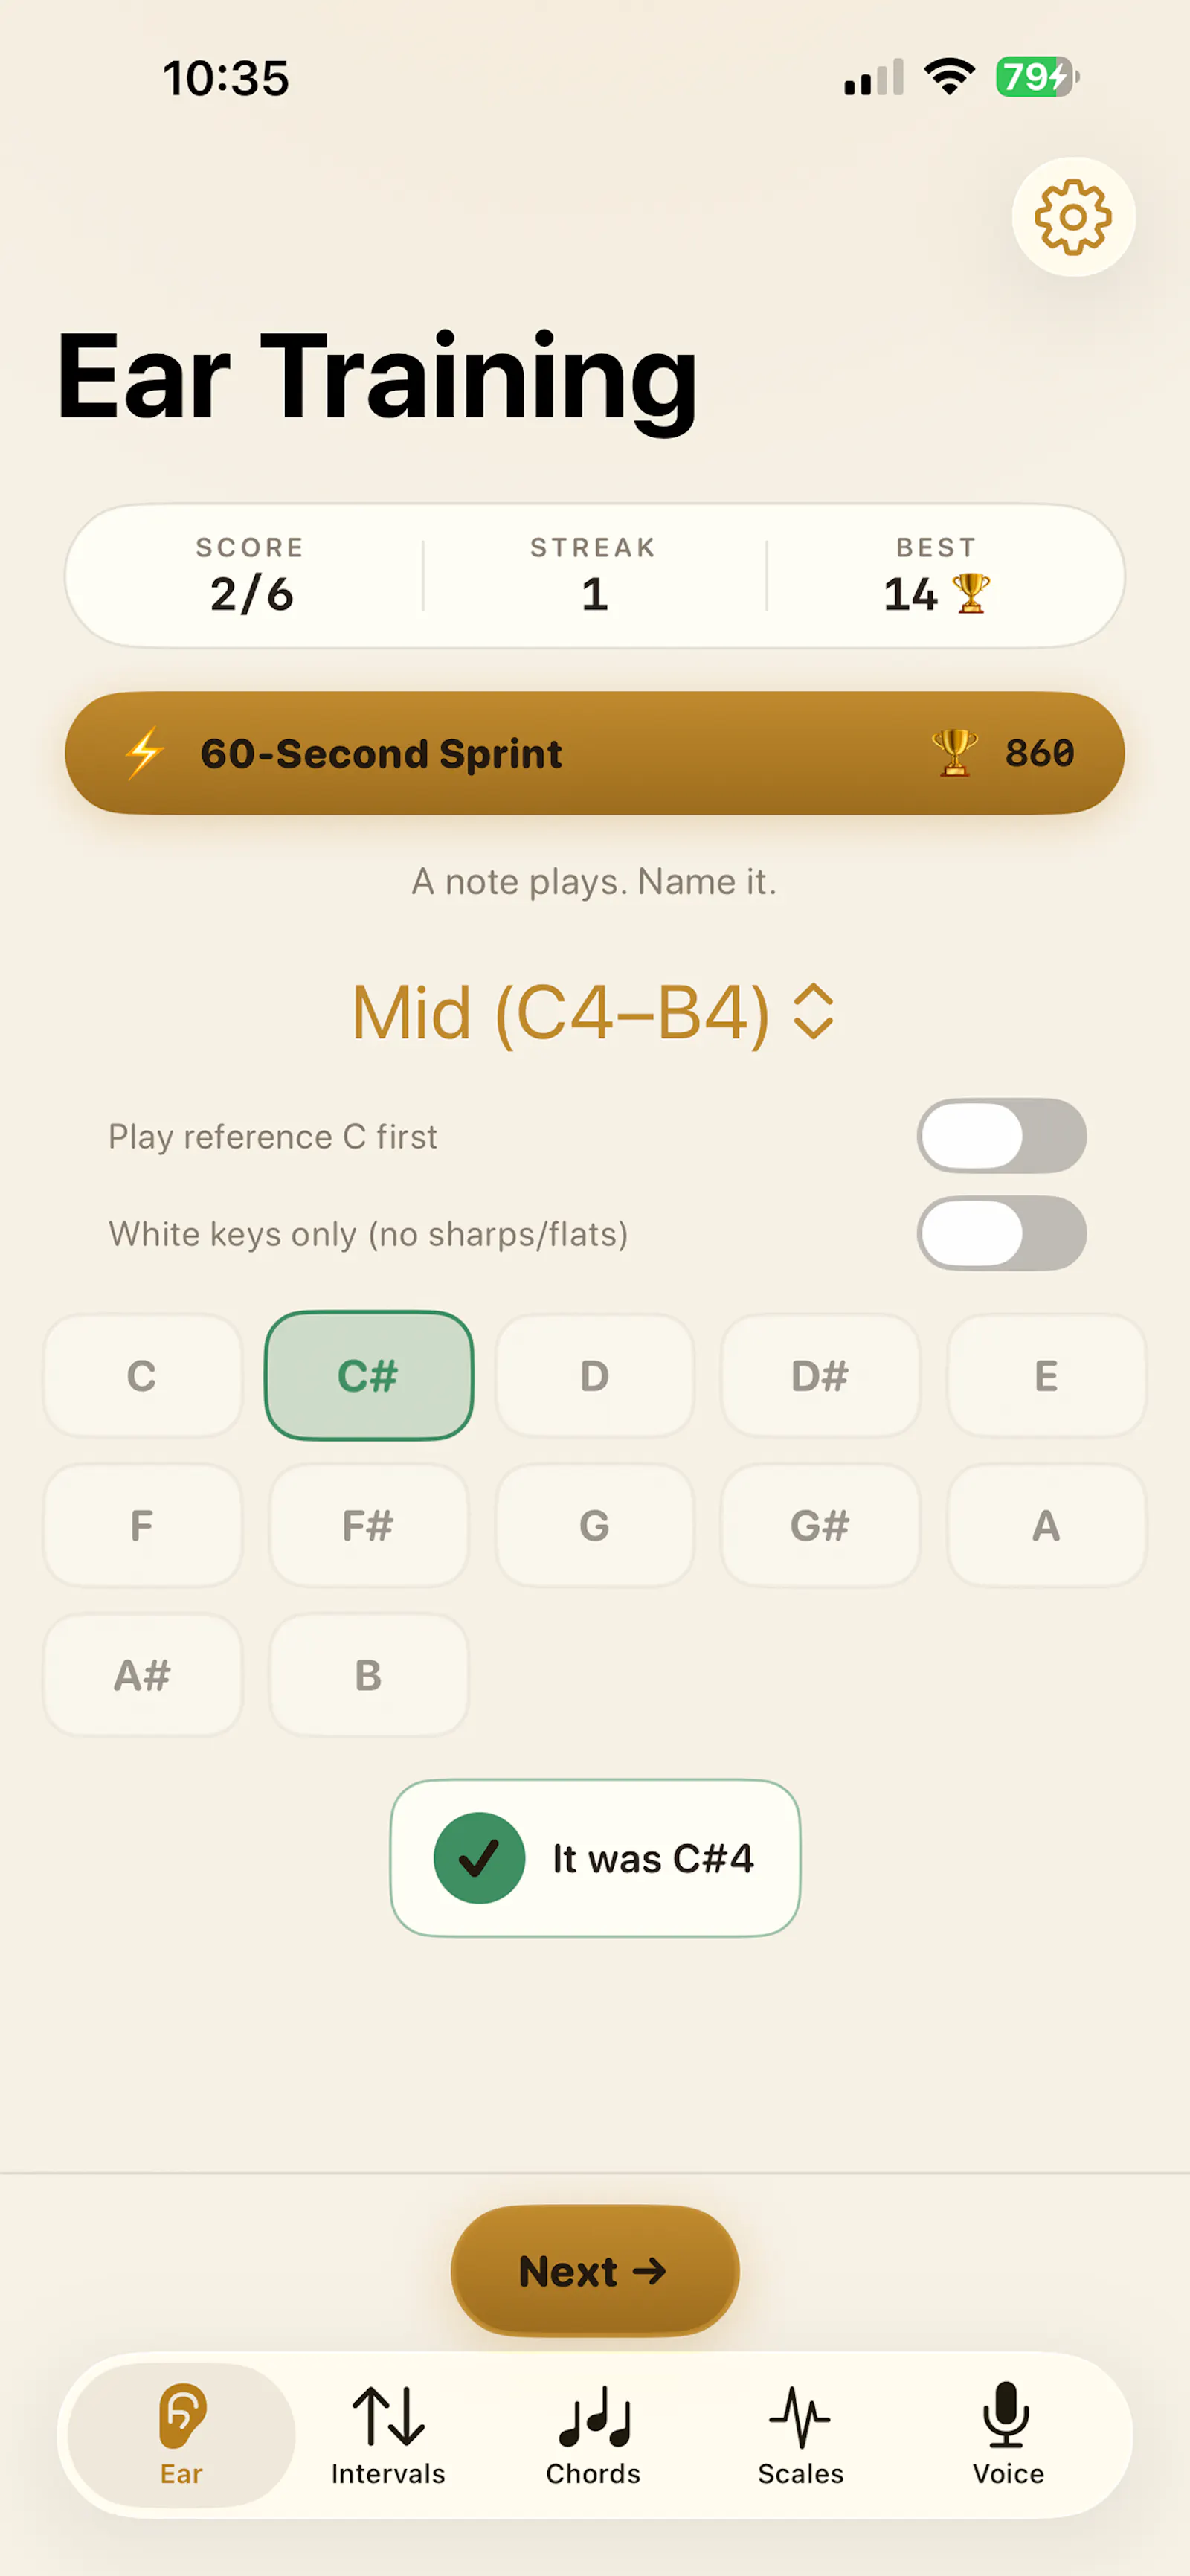
Task: Tap the Best 14 trophy stat
Action: (937, 576)
